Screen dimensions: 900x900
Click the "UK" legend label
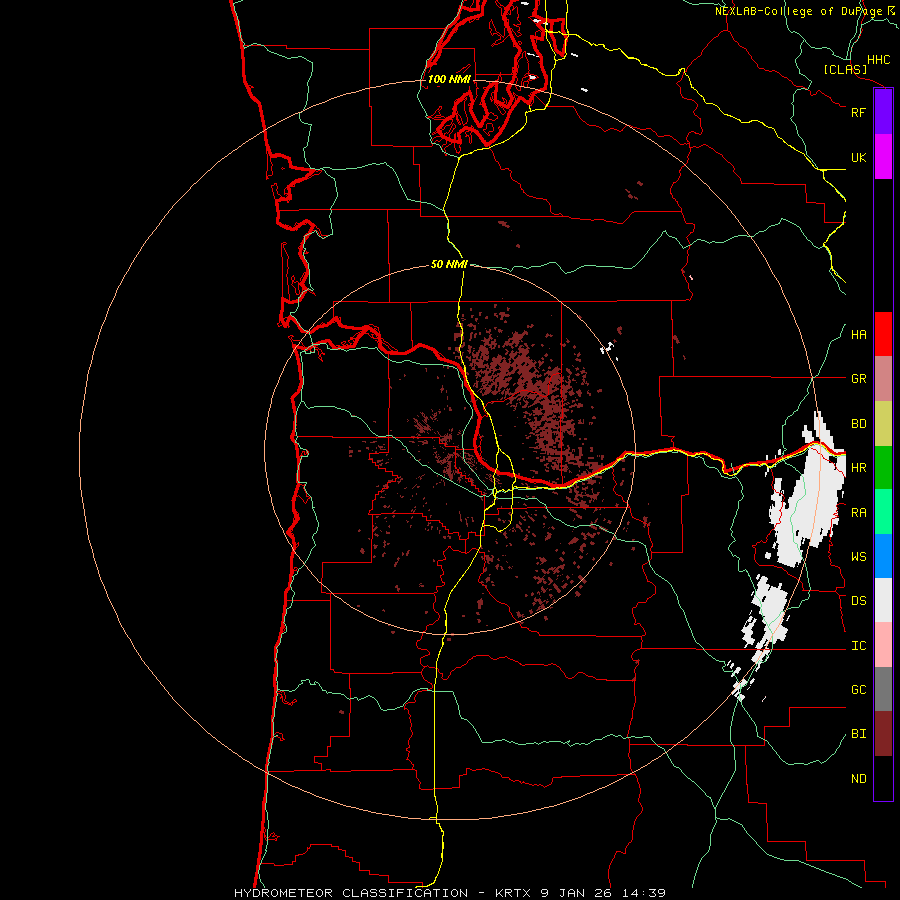tap(858, 157)
